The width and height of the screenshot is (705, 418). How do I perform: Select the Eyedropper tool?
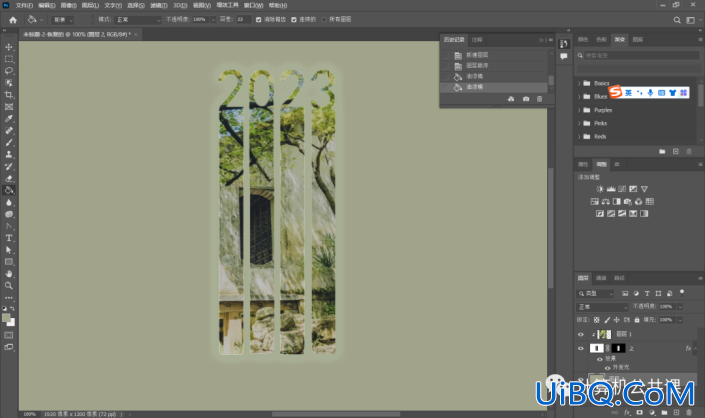(x=9, y=119)
